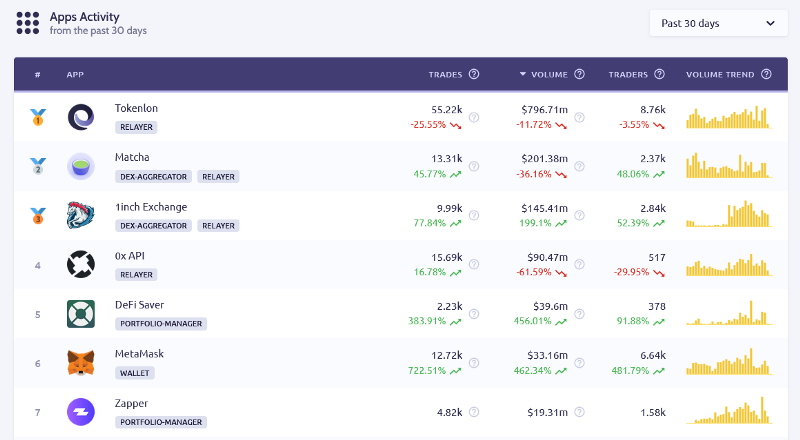800x440 pixels.
Task: Click the 199.1% volume change
Action: point(535,223)
